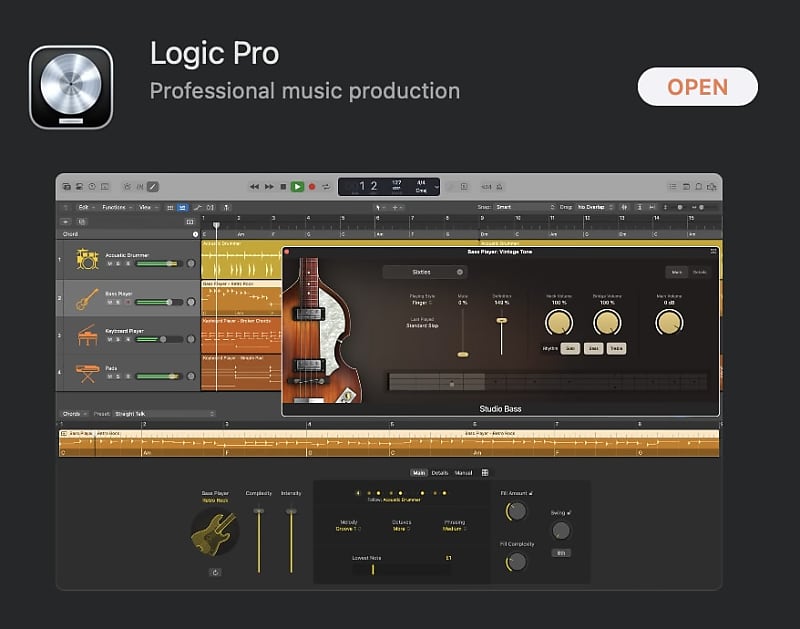Image resolution: width=800 pixels, height=629 pixels.
Task: Mute the Acoustic Drummer track
Action: pos(108,262)
